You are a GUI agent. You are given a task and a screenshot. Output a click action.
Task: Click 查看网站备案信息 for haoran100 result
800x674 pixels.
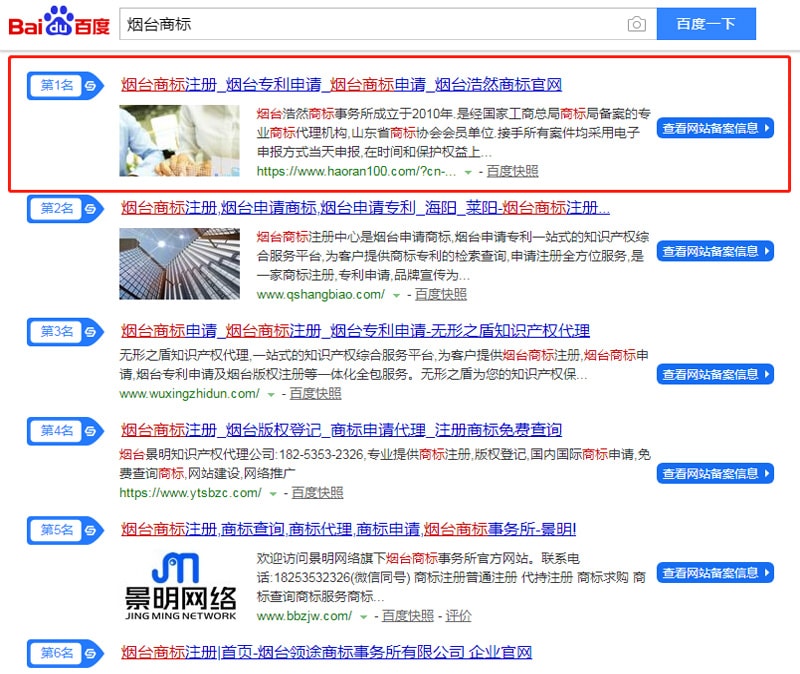coord(715,128)
